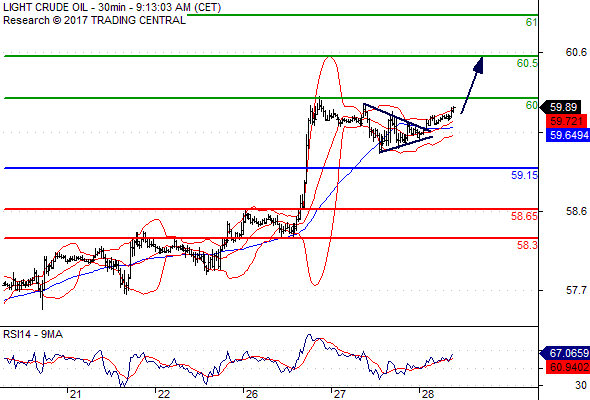Viewport: 590px width, 400px height.
Task: Click the triangle consolidation pattern drawing
Action: 399,128
